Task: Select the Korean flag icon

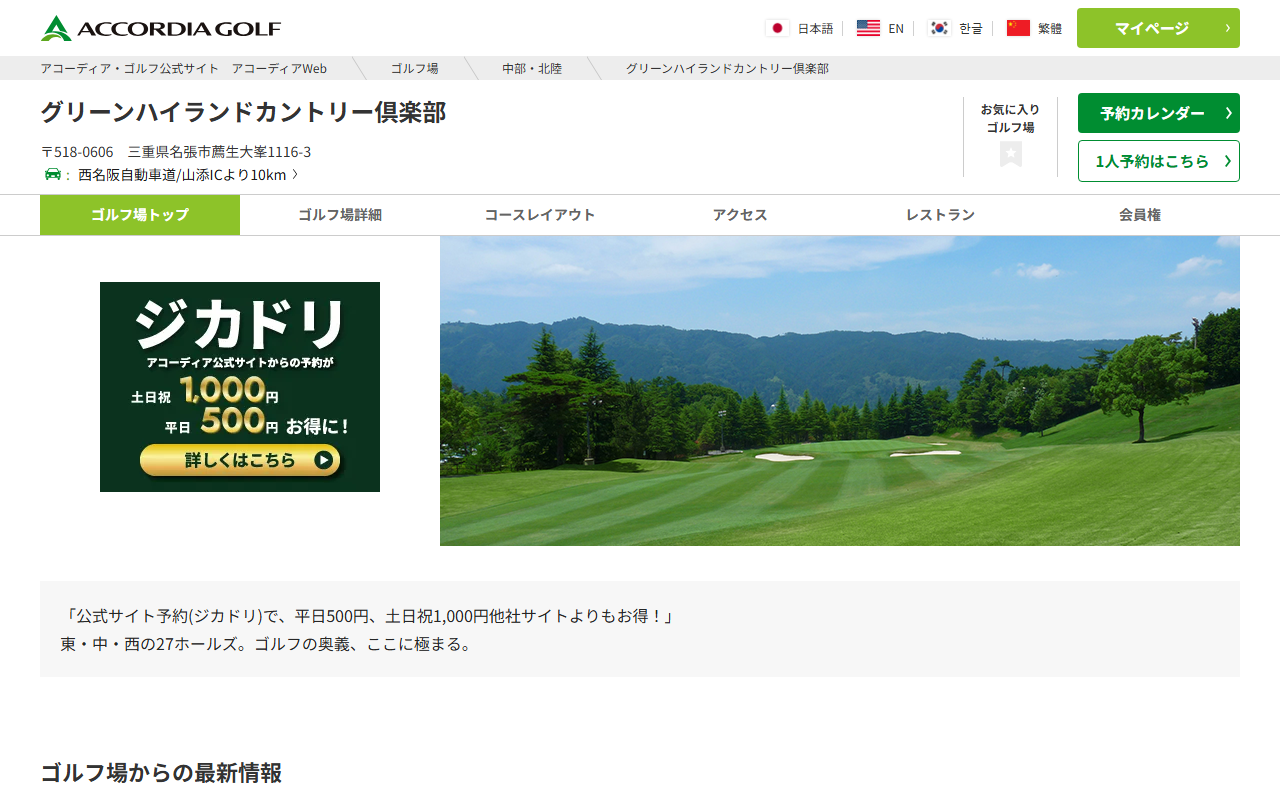Action: click(938, 28)
